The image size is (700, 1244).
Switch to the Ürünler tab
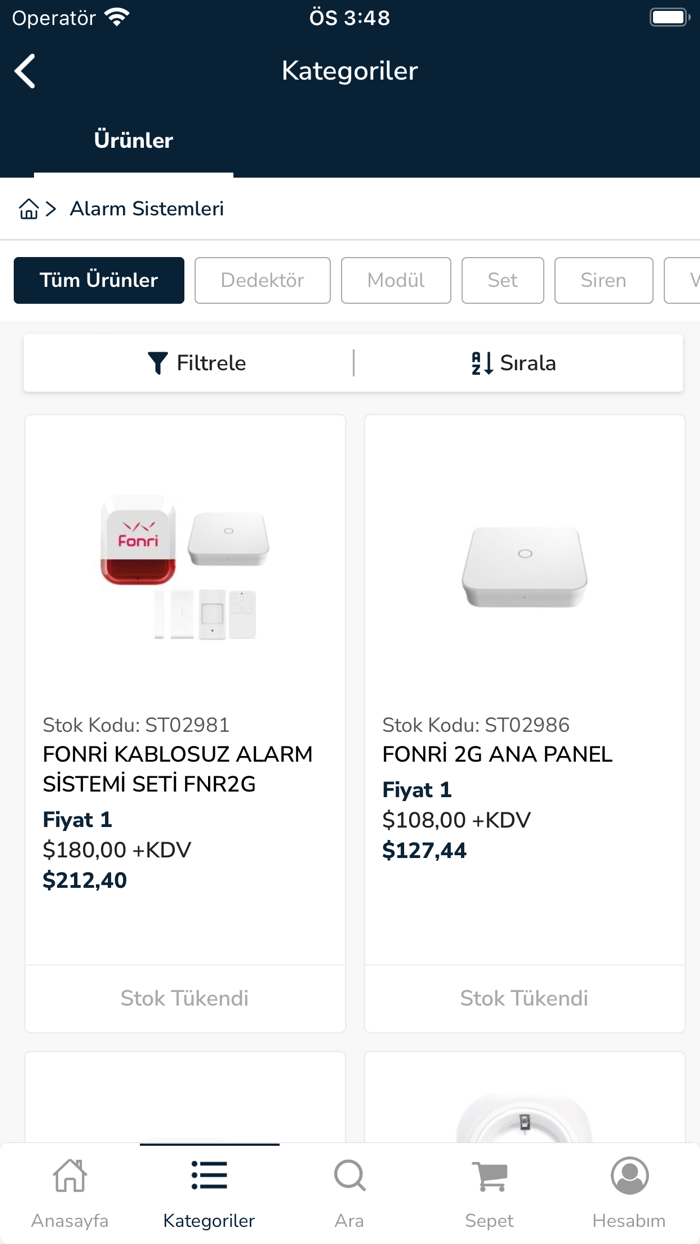pyautogui.click(x=133, y=141)
